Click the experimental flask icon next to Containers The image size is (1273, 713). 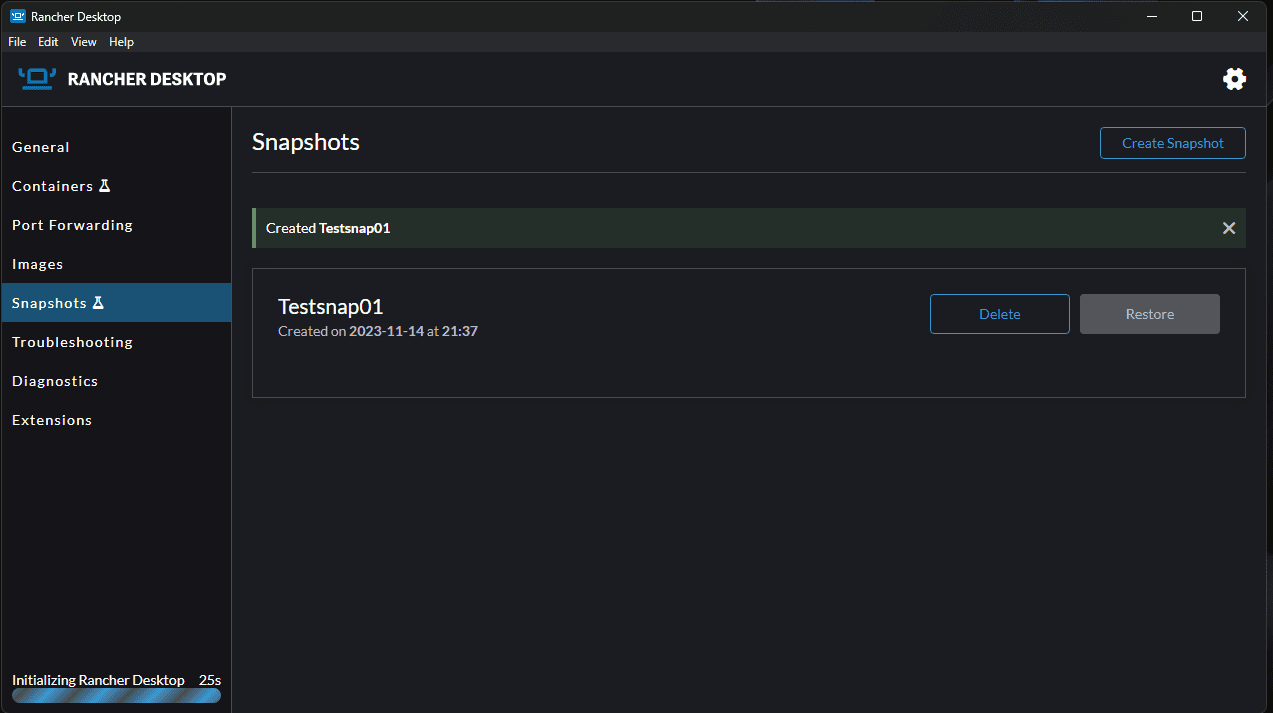click(105, 186)
